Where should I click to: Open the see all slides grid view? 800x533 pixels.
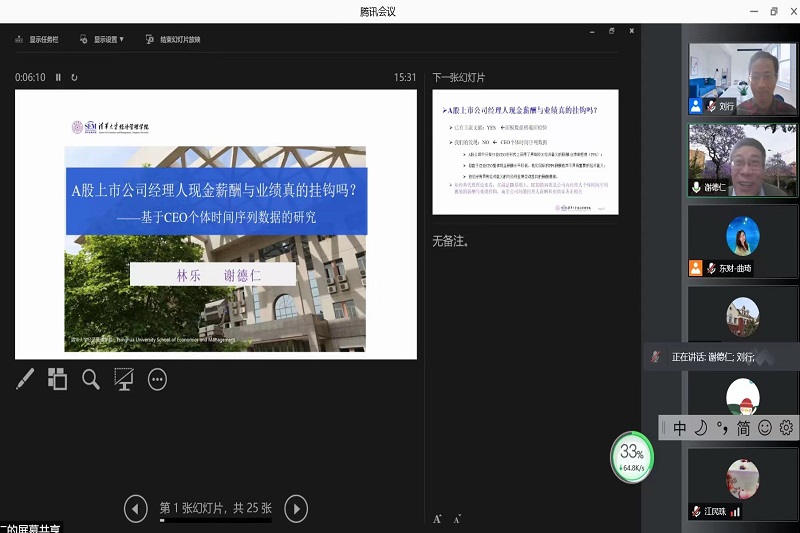click(x=58, y=379)
